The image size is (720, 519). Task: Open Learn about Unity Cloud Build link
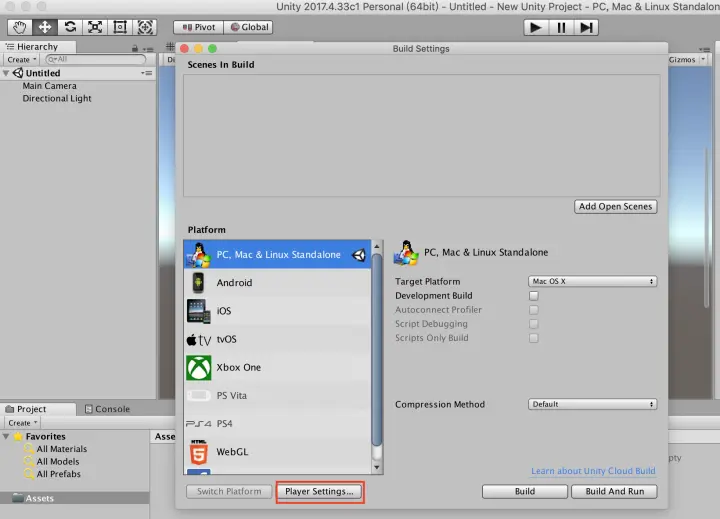tap(593, 471)
